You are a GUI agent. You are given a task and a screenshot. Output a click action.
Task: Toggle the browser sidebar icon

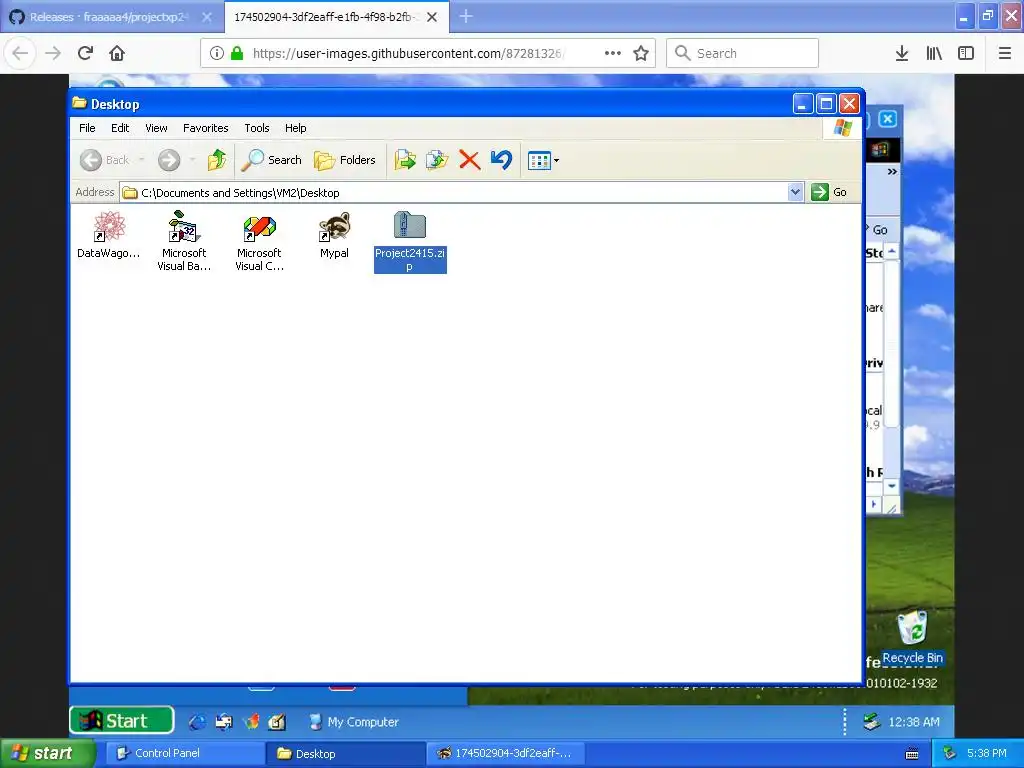click(966, 53)
